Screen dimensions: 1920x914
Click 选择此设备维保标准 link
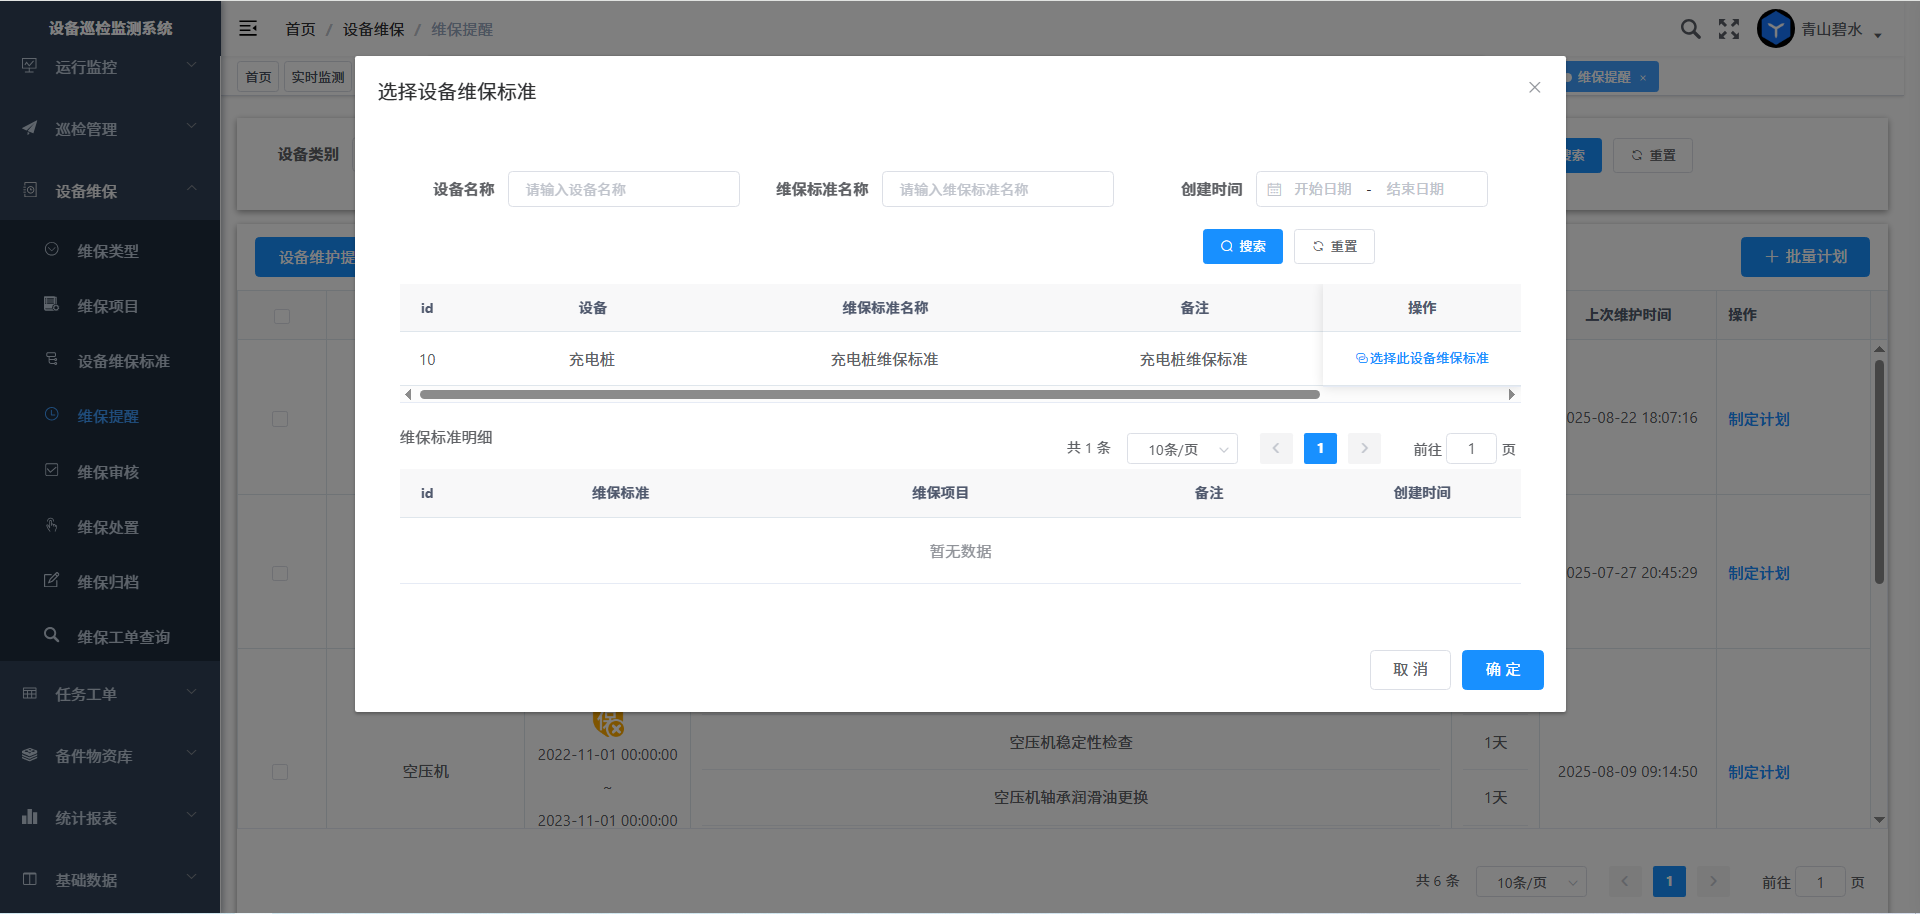pyautogui.click(x=1422, y=358)
